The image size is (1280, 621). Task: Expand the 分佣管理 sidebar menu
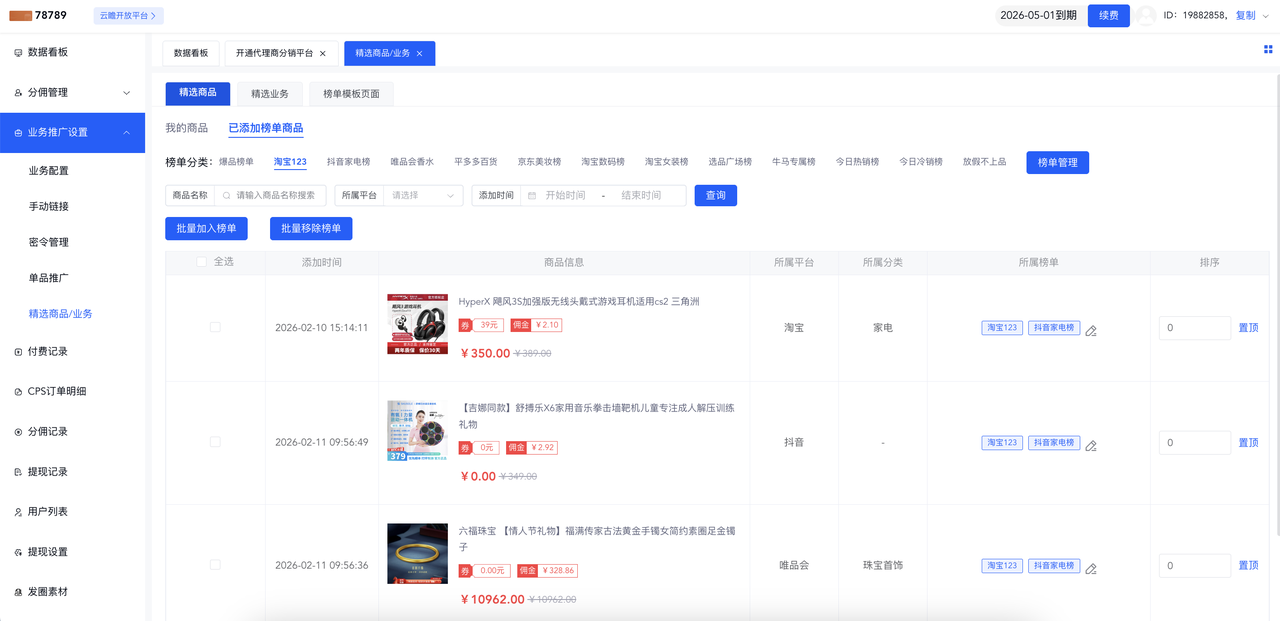click(126, 93)
